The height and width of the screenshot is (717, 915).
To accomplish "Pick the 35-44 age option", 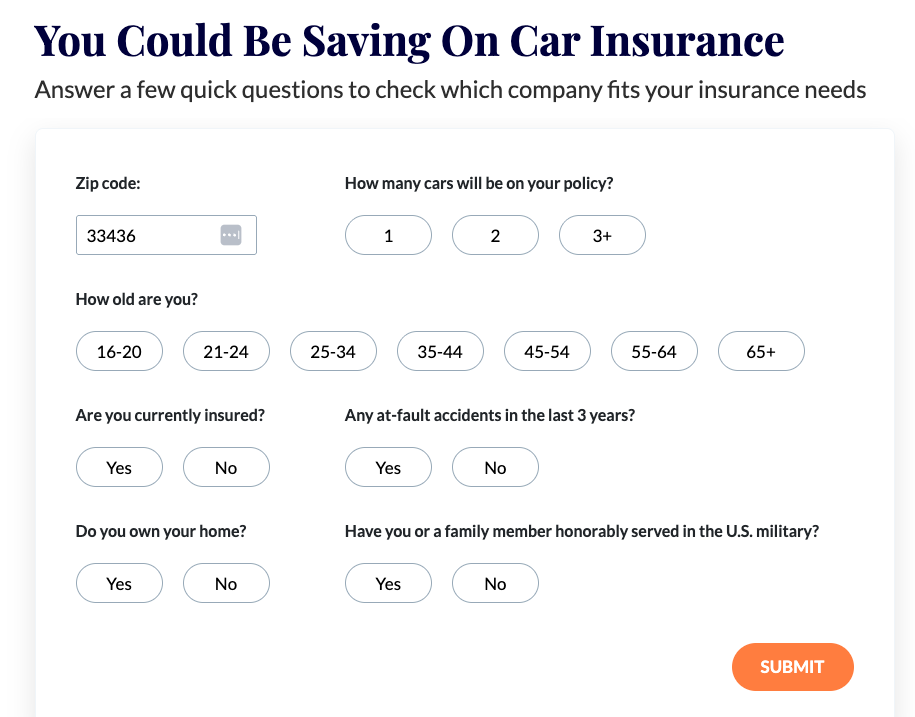I will [x=440, y=352].
